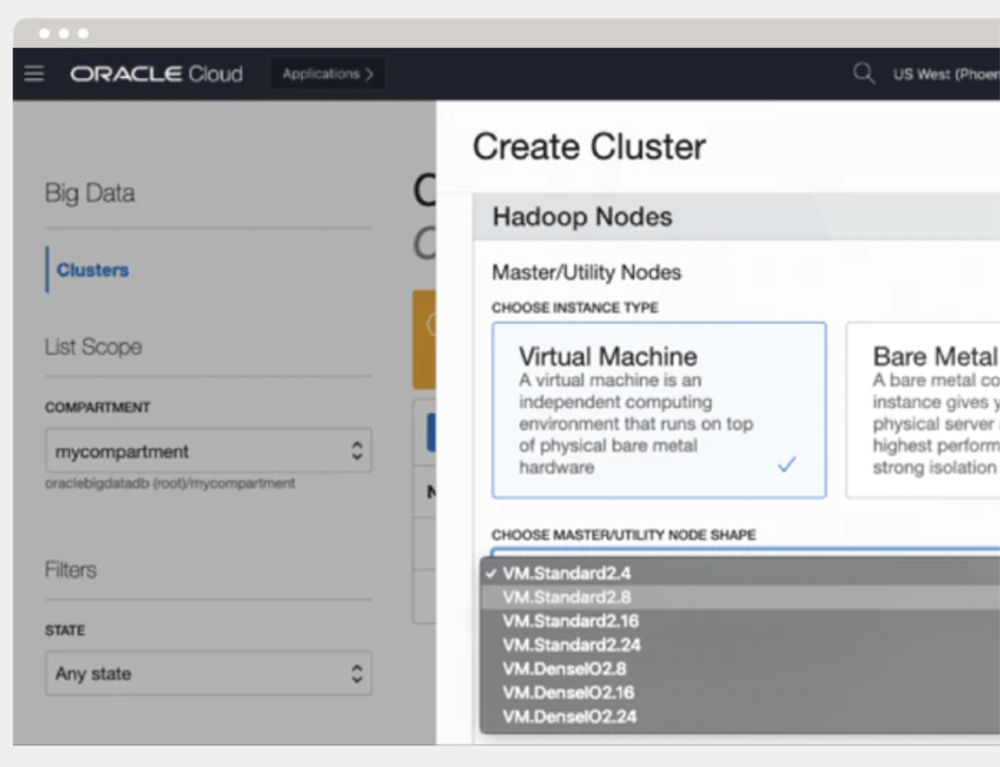Screen dimensions: 1000x767
Task: Open the hamburger navigation menu
Action: pyautogui.click(x=34, y=74)
